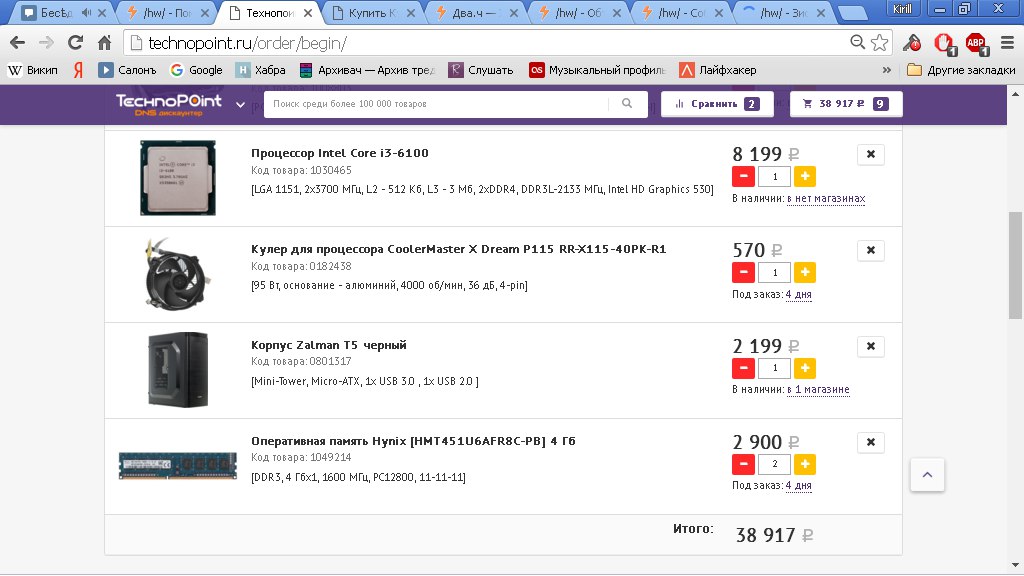
Task: Open the Хабра bookmark
Action: click(261, 70)
